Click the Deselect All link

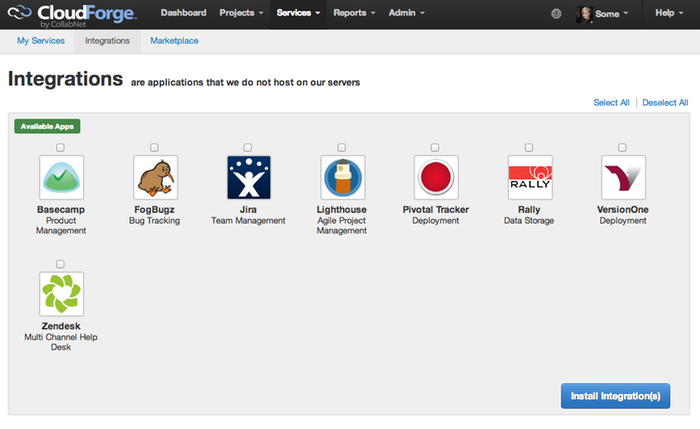point(665,103)
